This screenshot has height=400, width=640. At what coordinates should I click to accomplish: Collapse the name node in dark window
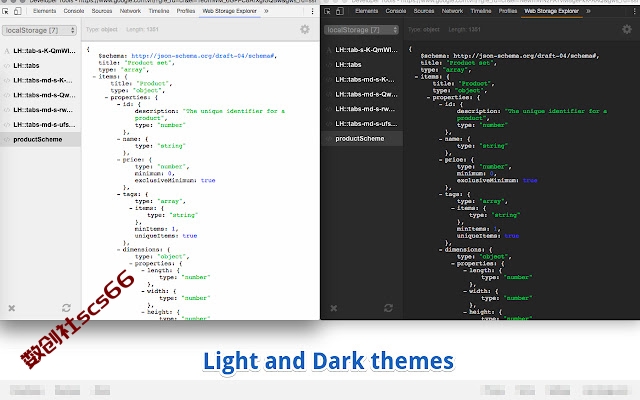click(x=441, y=139)
